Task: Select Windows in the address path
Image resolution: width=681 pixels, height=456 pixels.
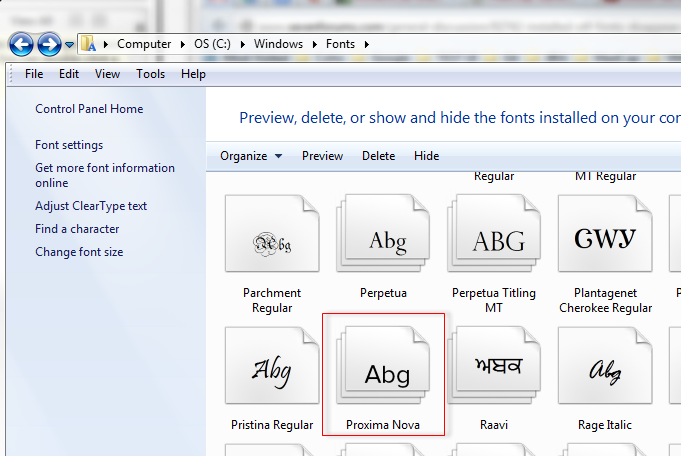Action: [278, 44]
